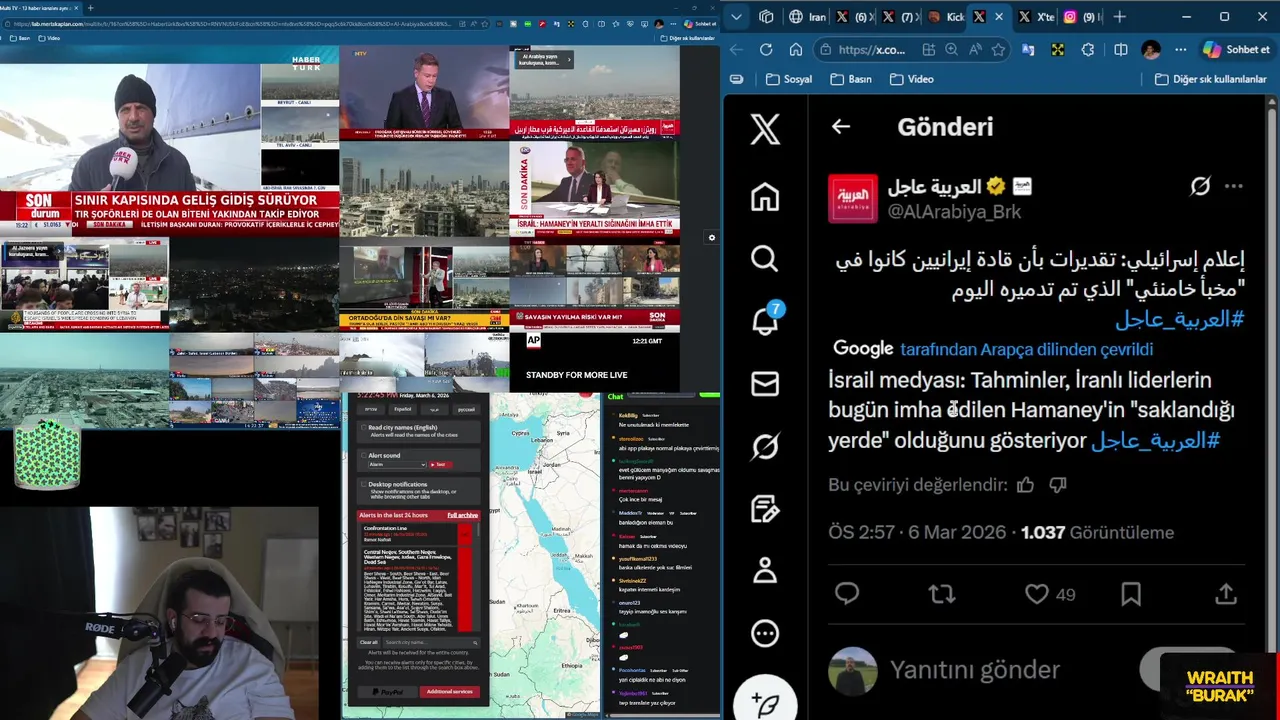The width and height of the screenshot is (1280, 720).
Task: Switch alert panel language to Español
Action: (402, 409)
